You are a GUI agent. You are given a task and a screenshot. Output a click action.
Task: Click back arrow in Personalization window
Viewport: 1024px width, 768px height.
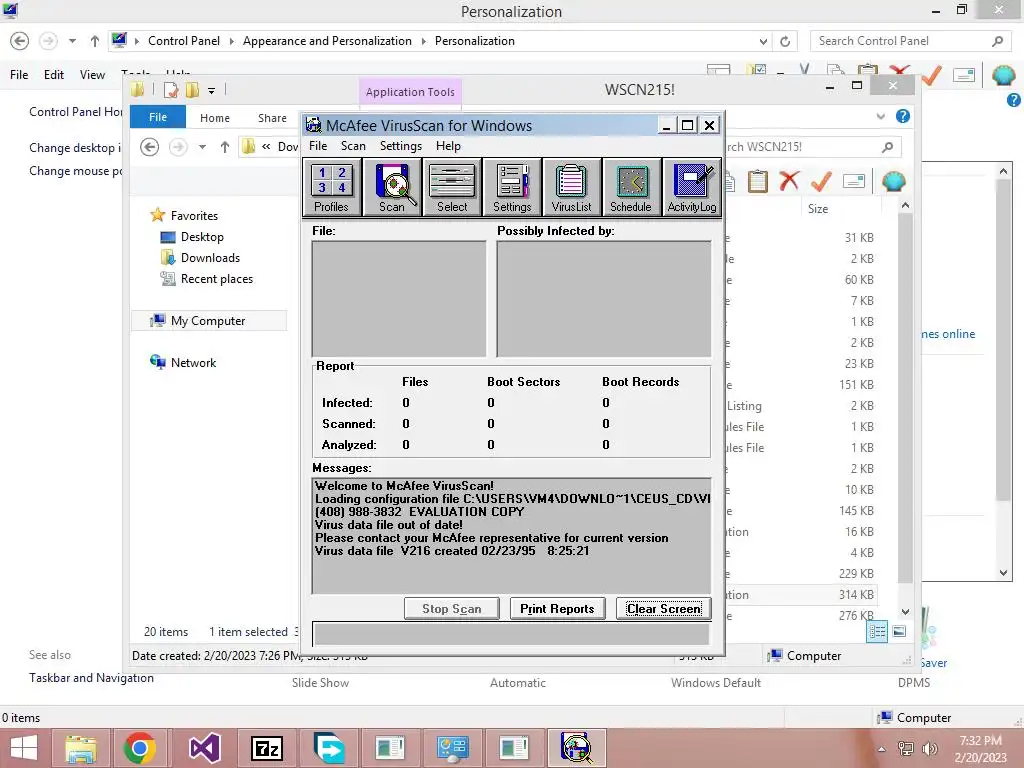click(20, 41)
